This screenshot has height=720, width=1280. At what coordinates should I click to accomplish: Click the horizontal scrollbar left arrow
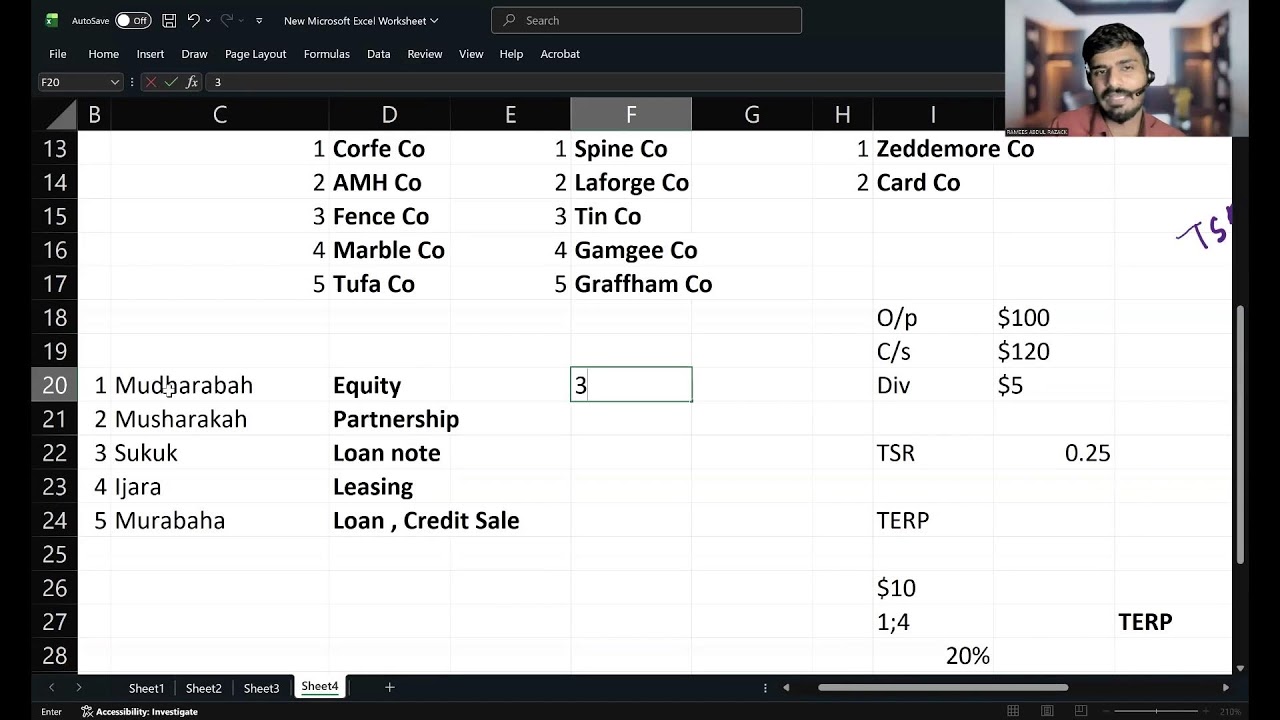point(786,687)
